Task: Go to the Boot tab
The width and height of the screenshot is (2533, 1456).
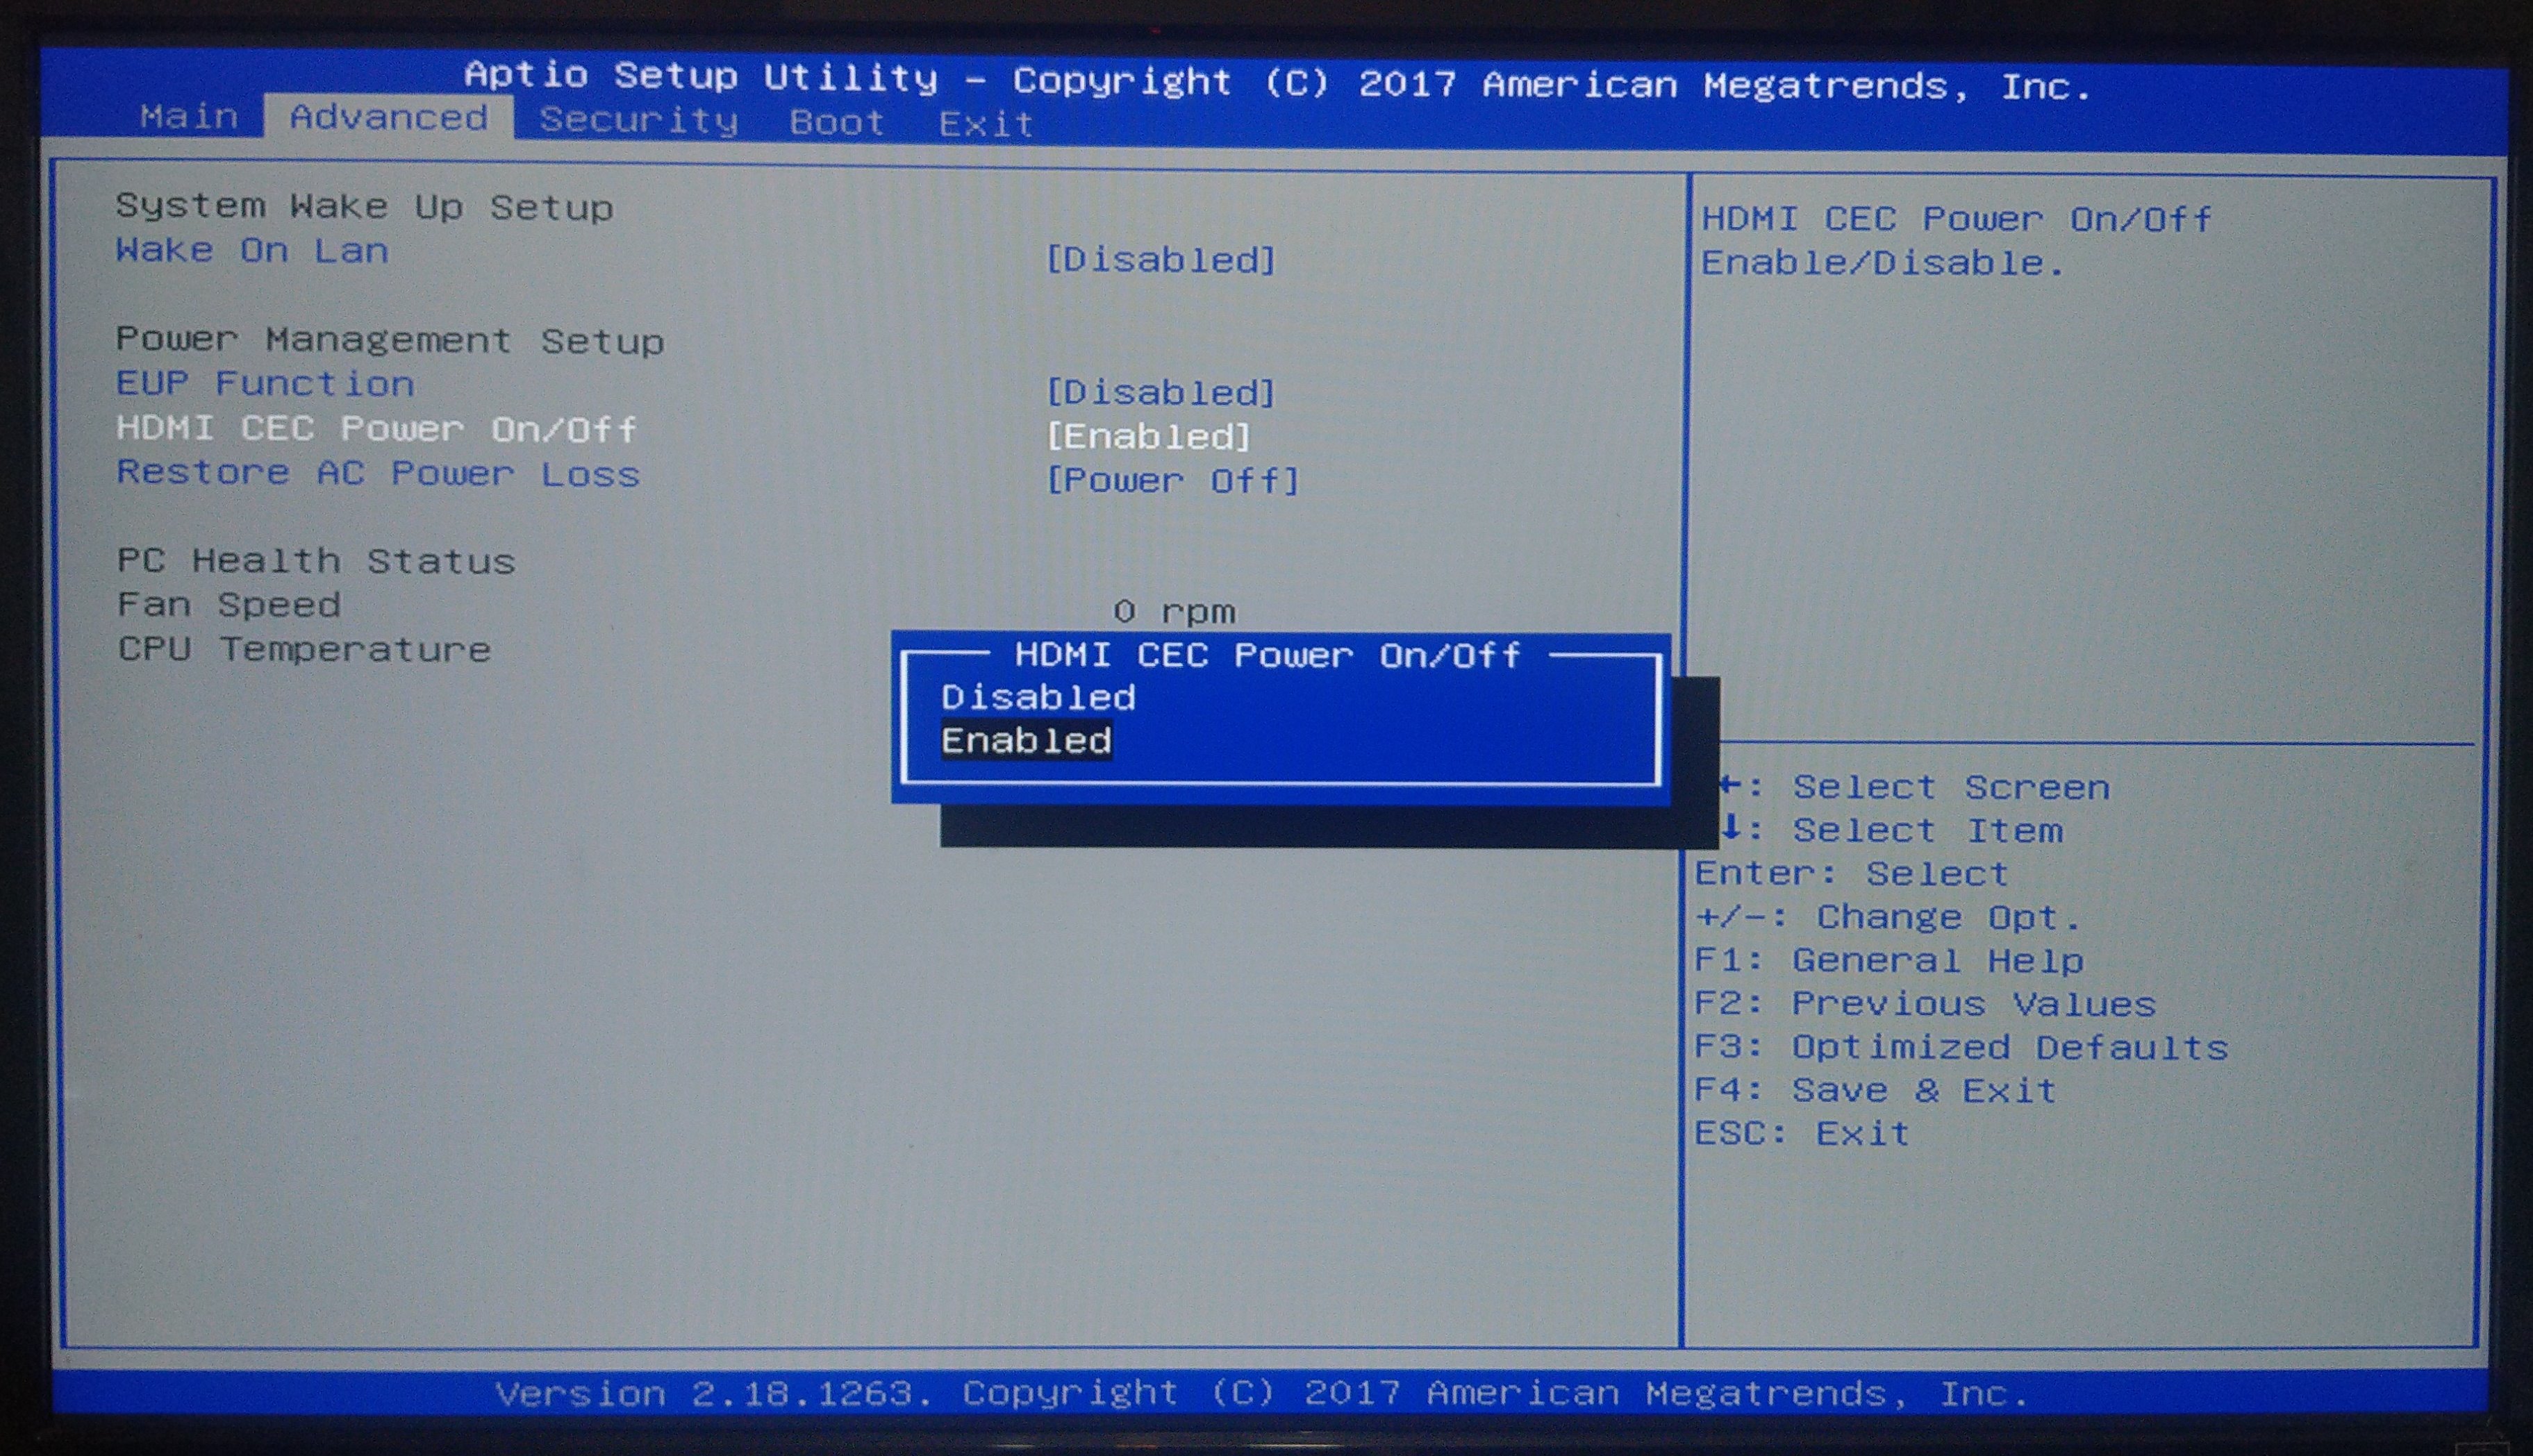Action: 837,122
